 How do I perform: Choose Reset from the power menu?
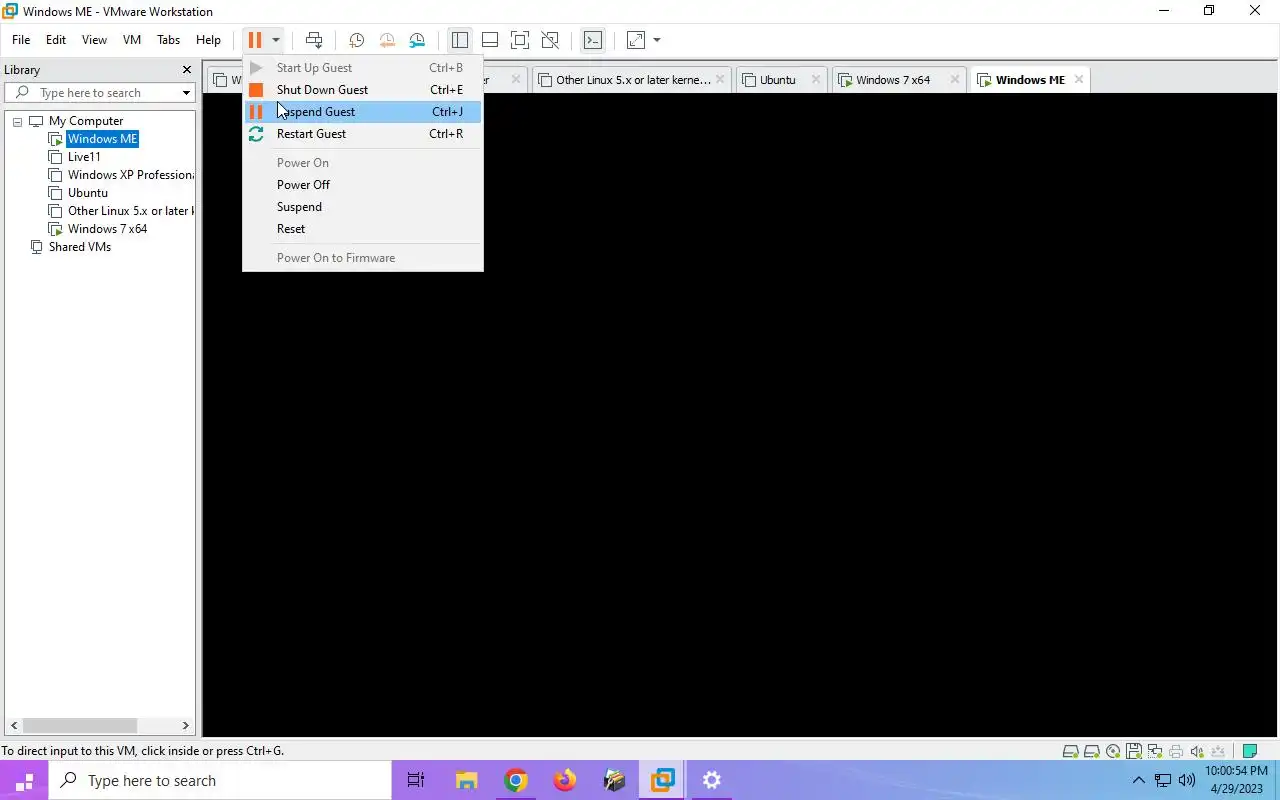(362, 229)
